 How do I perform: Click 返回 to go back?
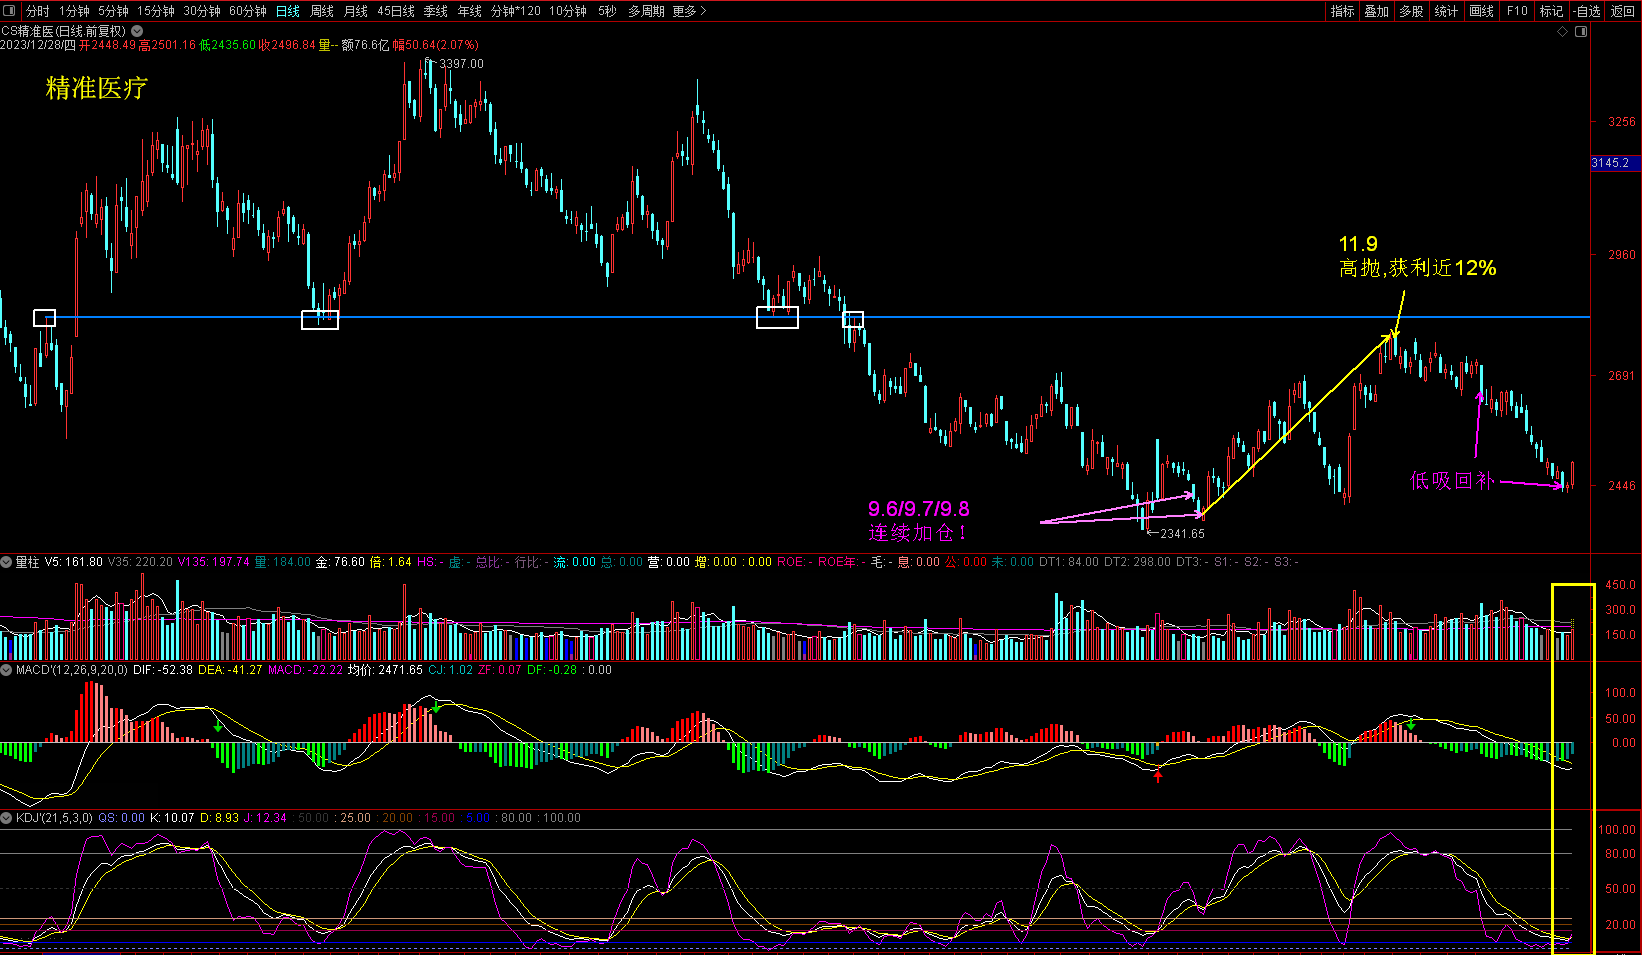tap(1623, 11)
